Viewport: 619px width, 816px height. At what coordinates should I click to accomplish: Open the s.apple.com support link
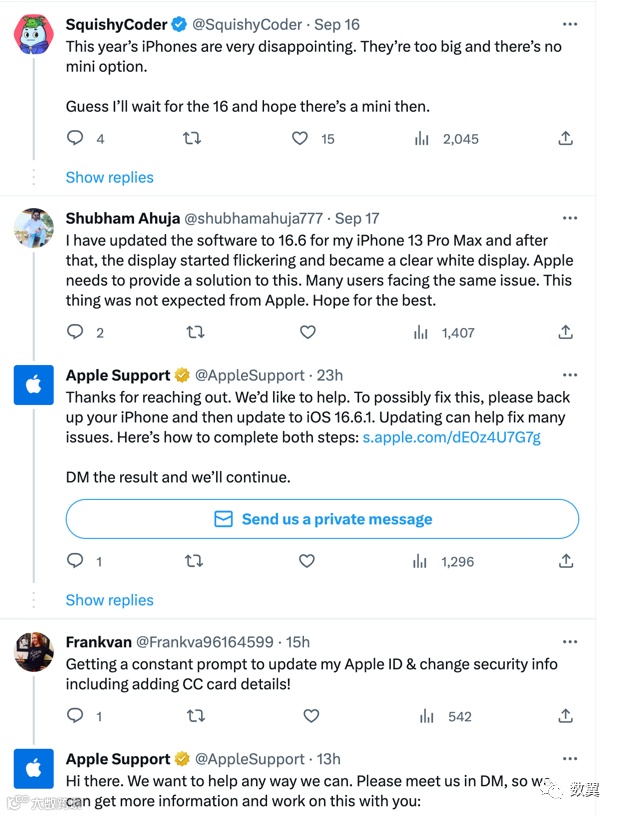[451, 437]
